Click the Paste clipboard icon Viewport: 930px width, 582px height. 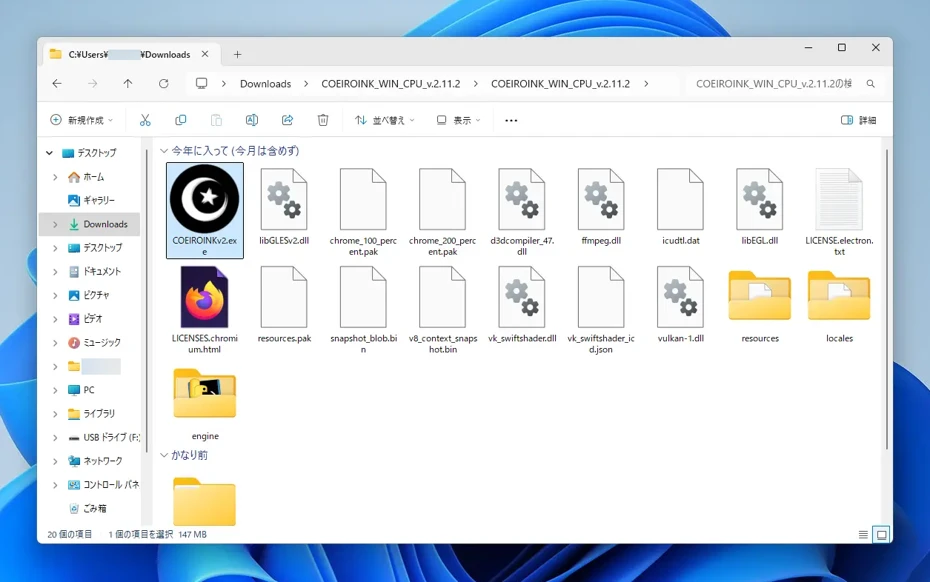216,120
